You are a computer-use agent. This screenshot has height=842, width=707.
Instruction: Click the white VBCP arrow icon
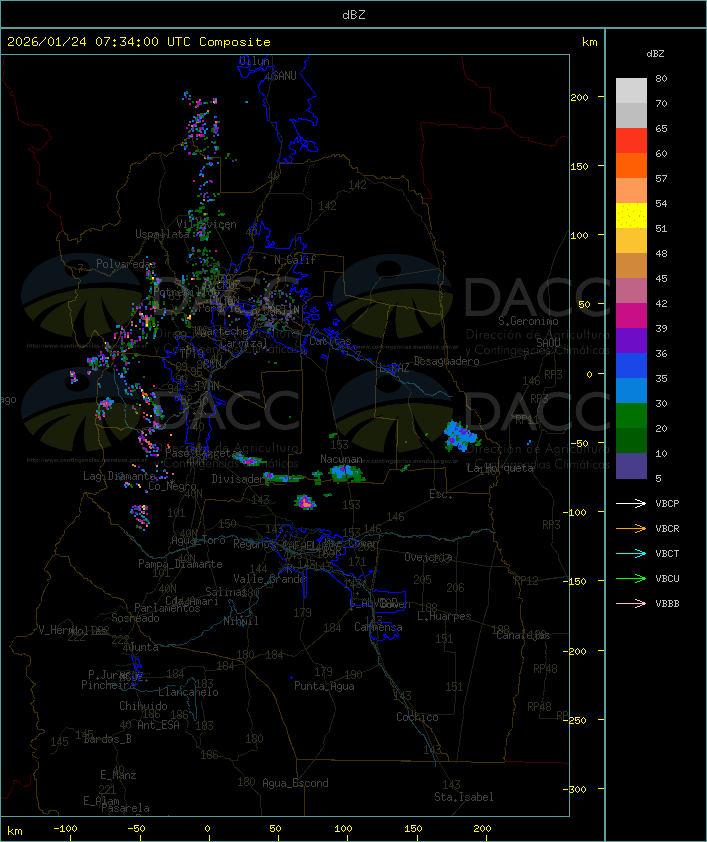[x=631, y=503]
